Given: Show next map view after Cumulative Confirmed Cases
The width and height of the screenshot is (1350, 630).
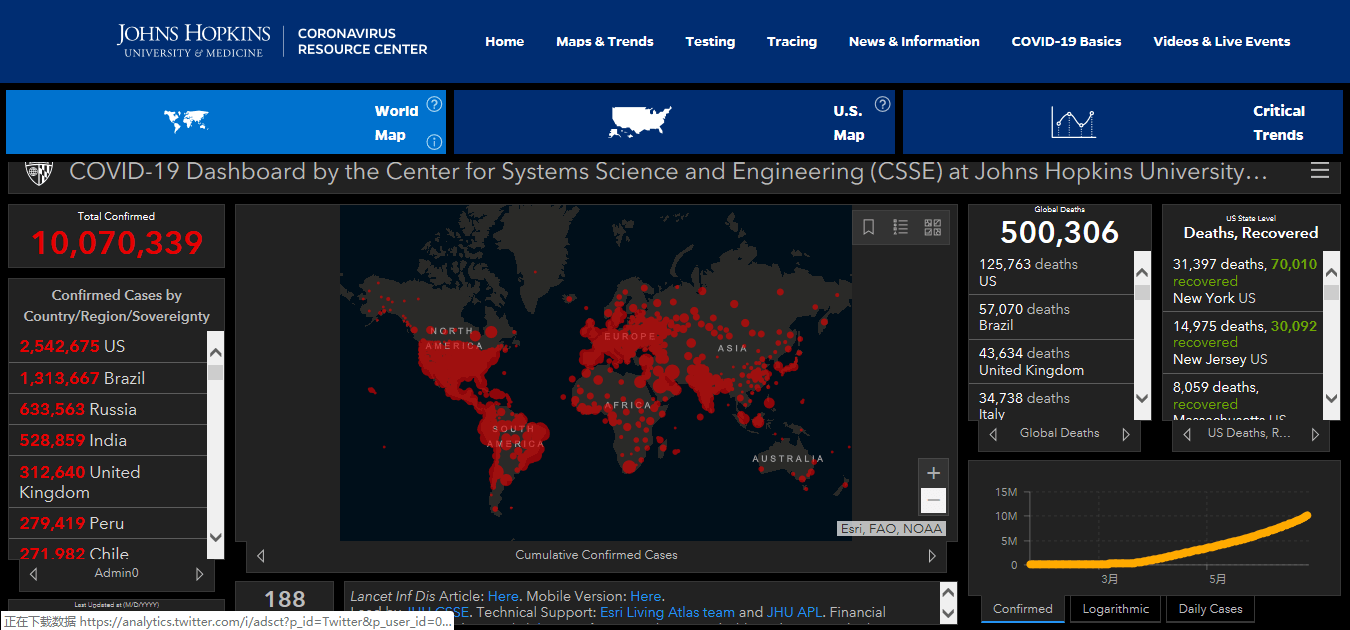Looking at the screenshot, I should click(932, 555).
